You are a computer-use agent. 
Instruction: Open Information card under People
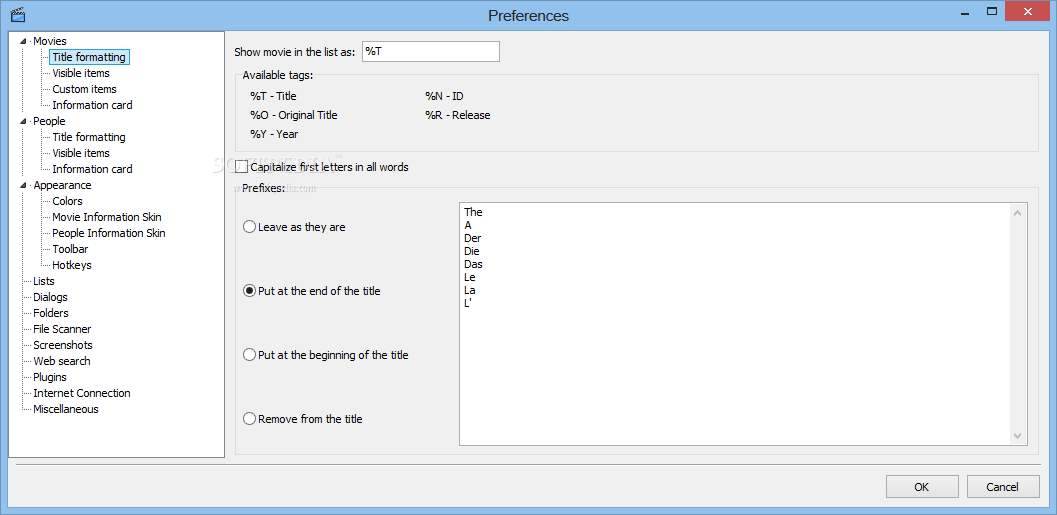(x=92, y=169)
